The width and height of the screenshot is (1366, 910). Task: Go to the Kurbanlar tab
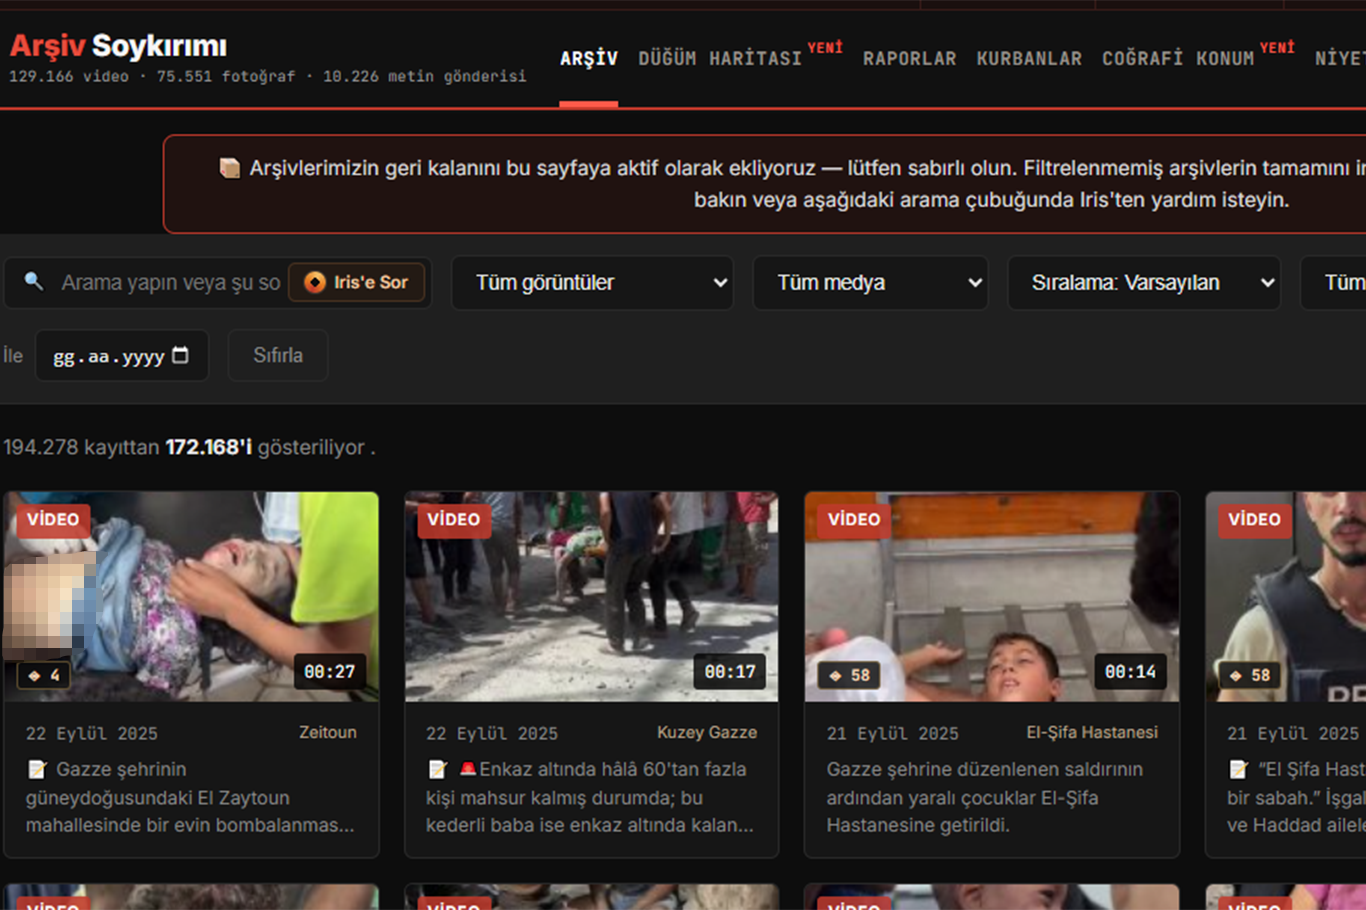click(1029, 59)
